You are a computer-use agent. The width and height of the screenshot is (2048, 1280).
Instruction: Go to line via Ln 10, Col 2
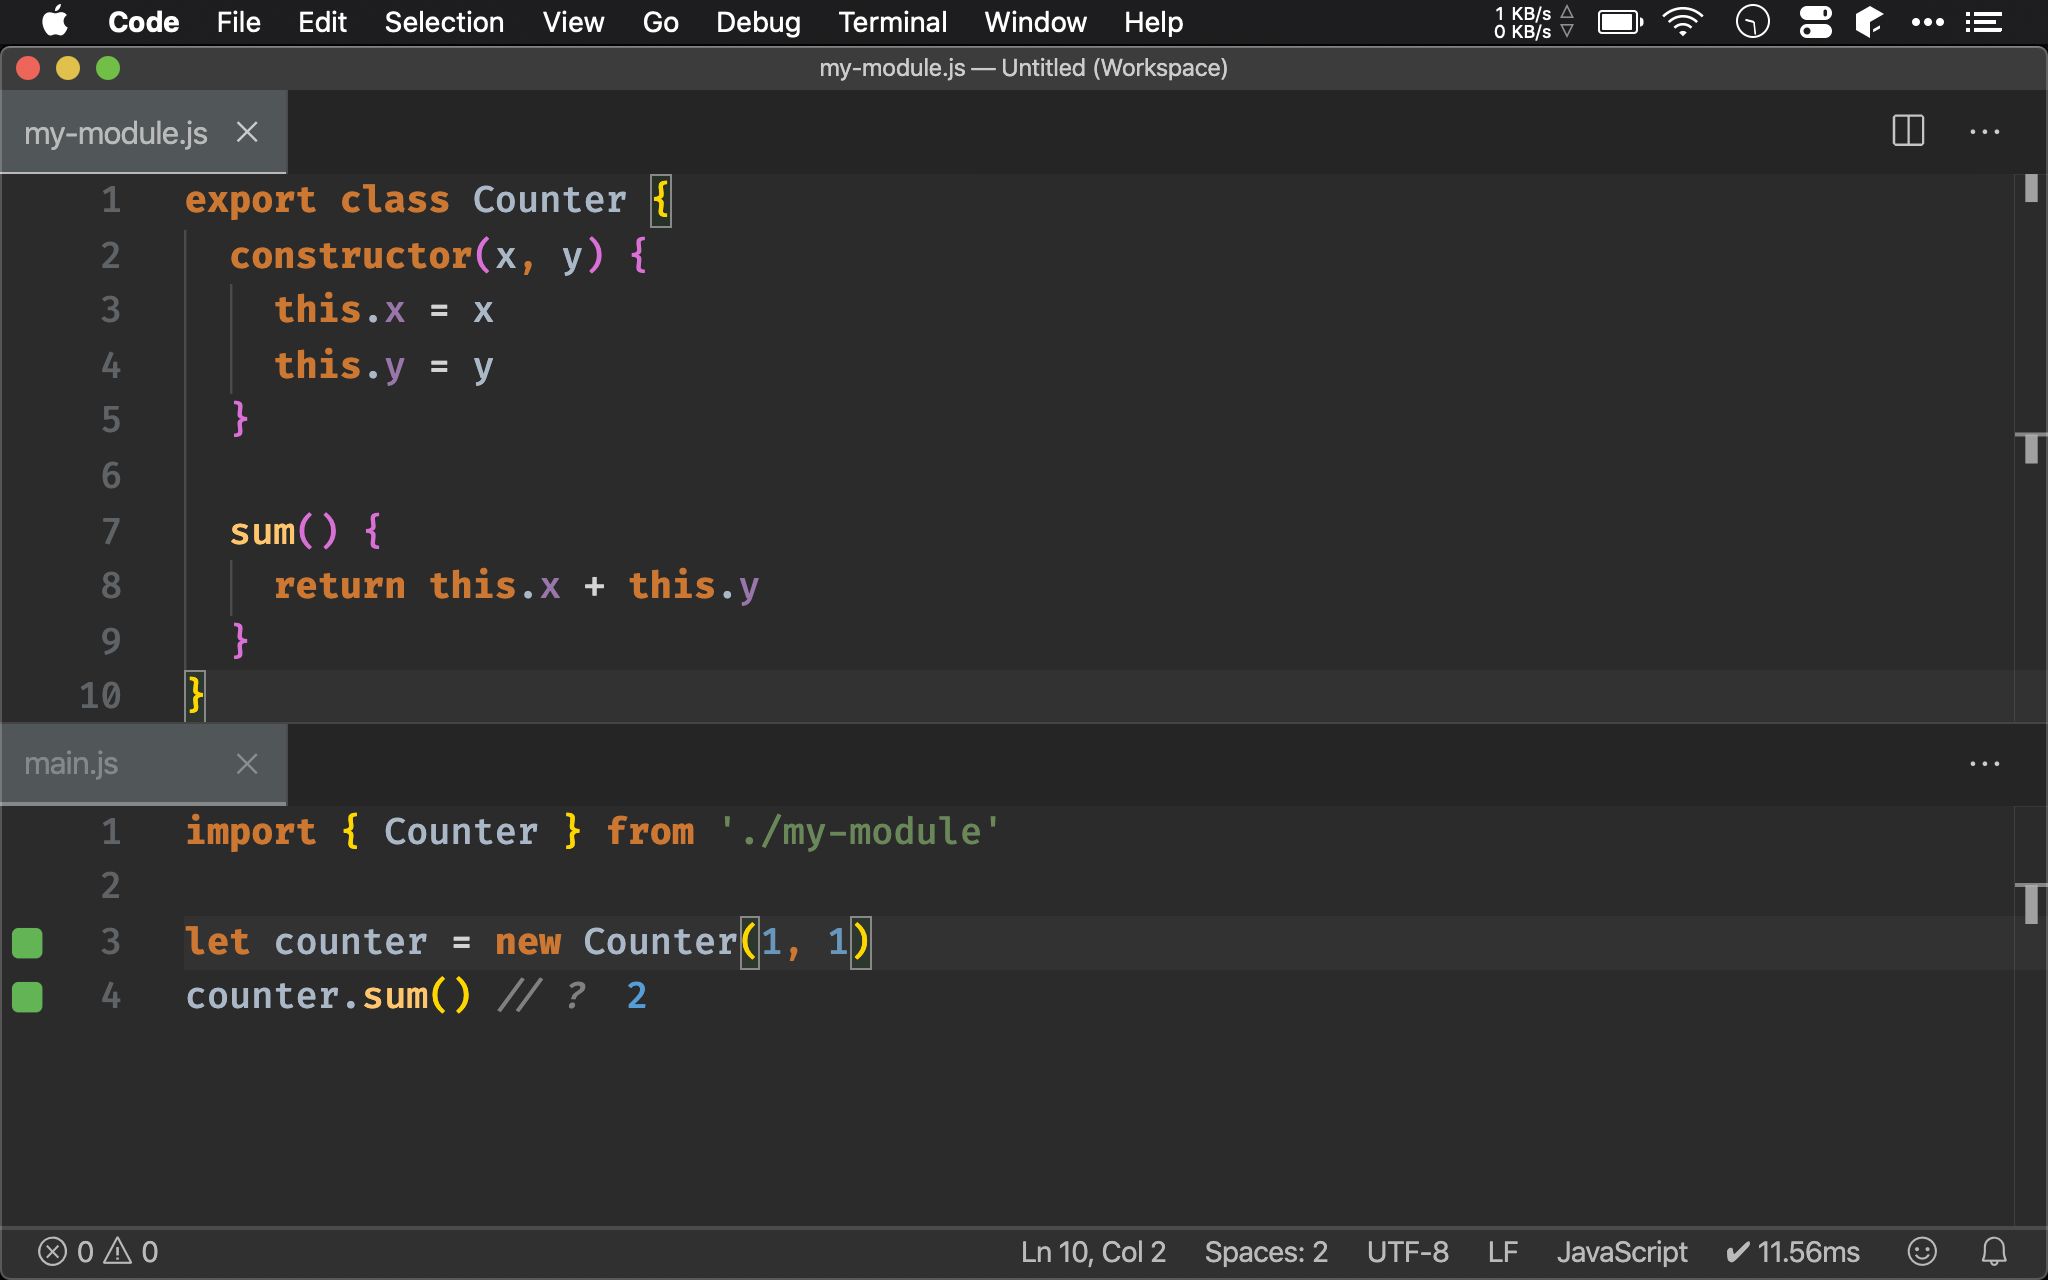1093,1252
